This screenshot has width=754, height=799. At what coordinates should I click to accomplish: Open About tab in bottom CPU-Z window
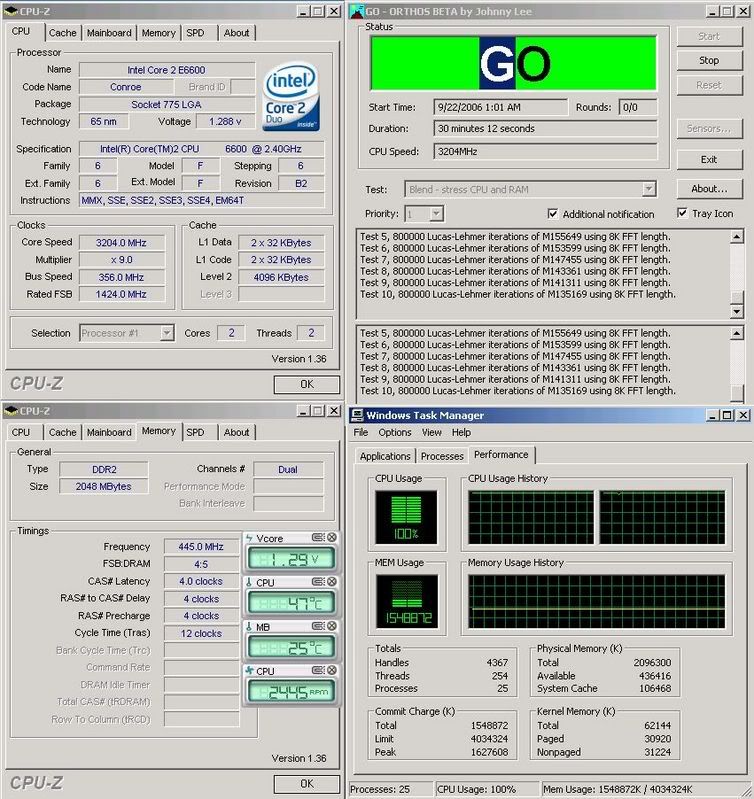236,432
